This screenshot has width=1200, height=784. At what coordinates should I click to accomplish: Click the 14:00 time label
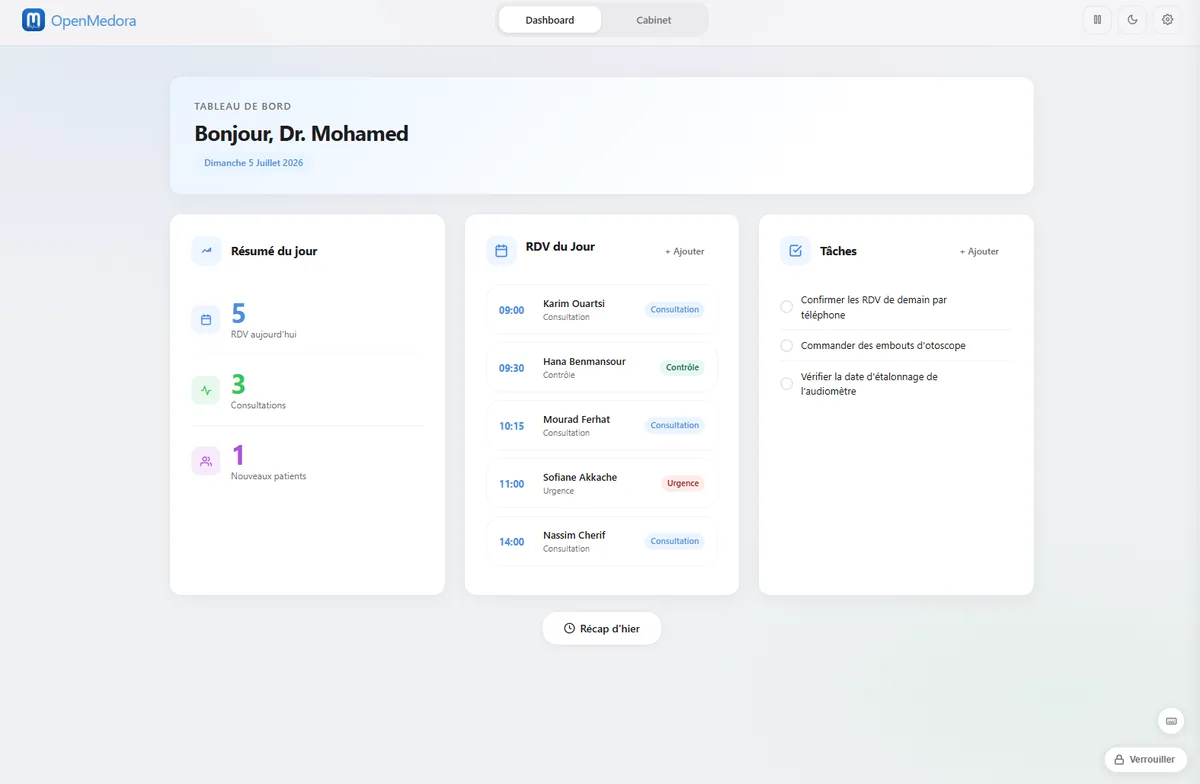point(512,542)
